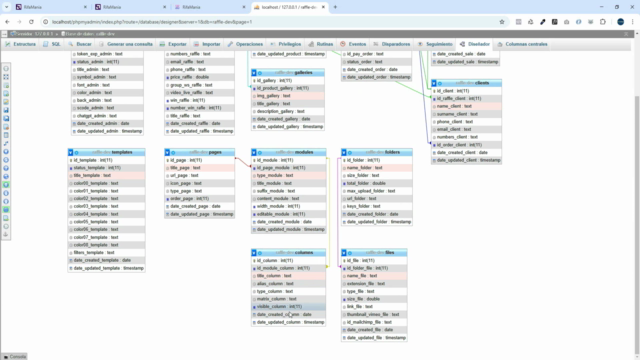Open the Buscar tab
Screen dimensions: 640x360
(x=80, y=44)
